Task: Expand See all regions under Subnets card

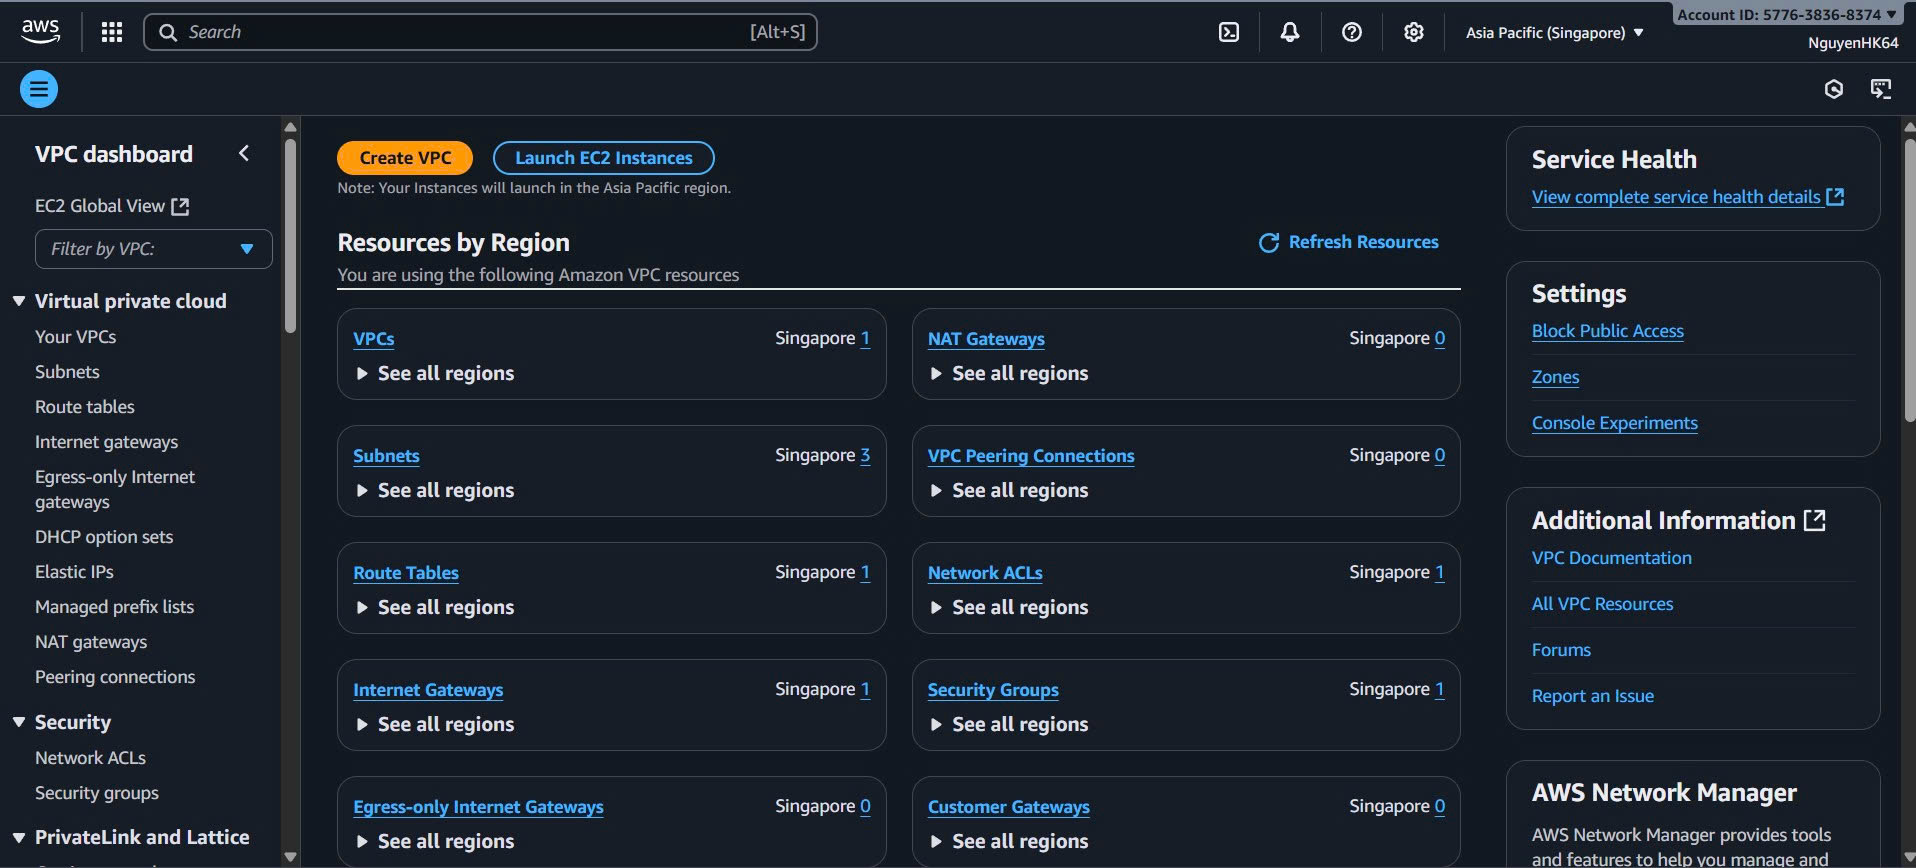Action: pos(435,490)
